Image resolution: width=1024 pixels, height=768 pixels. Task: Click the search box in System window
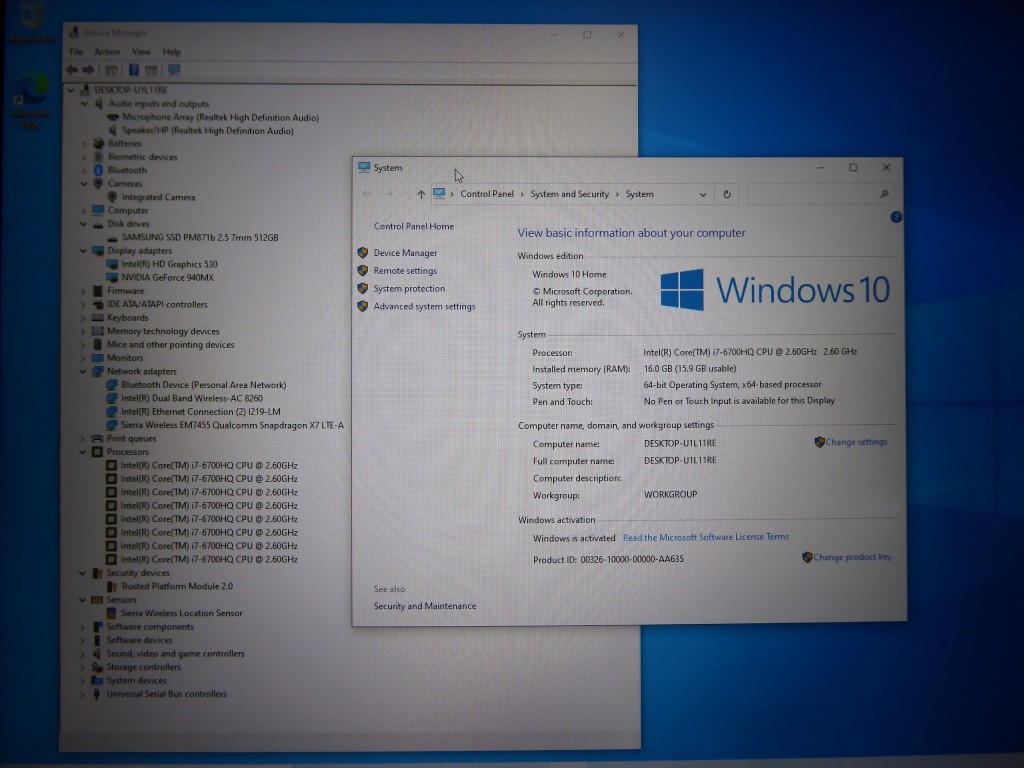820,194
